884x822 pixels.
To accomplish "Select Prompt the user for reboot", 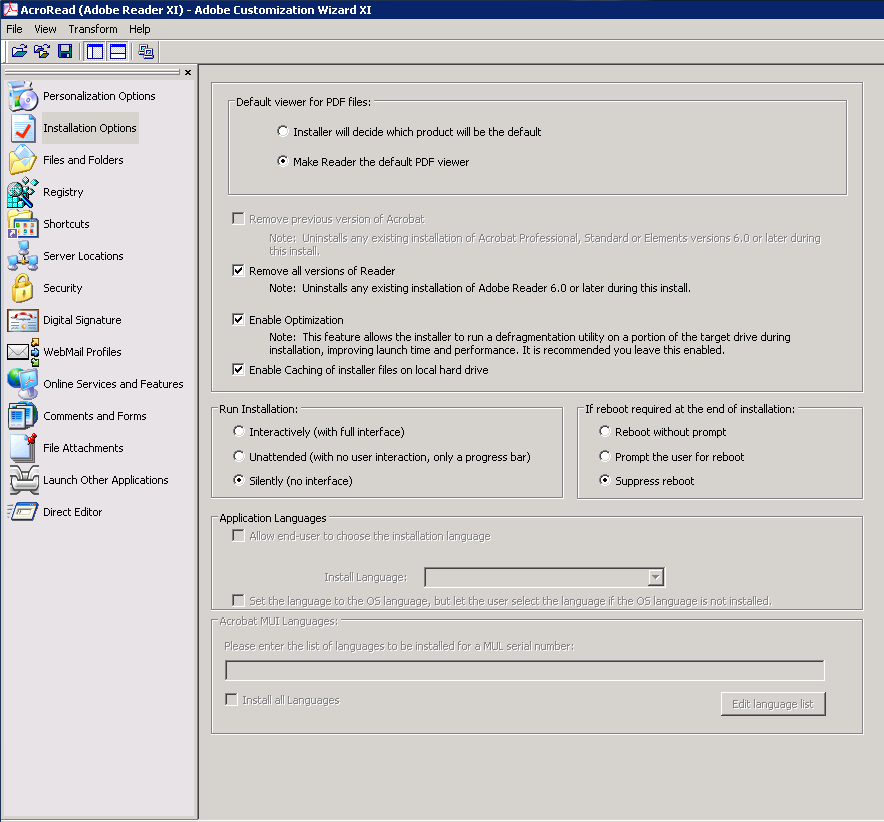I will click(x=605, y=457).
